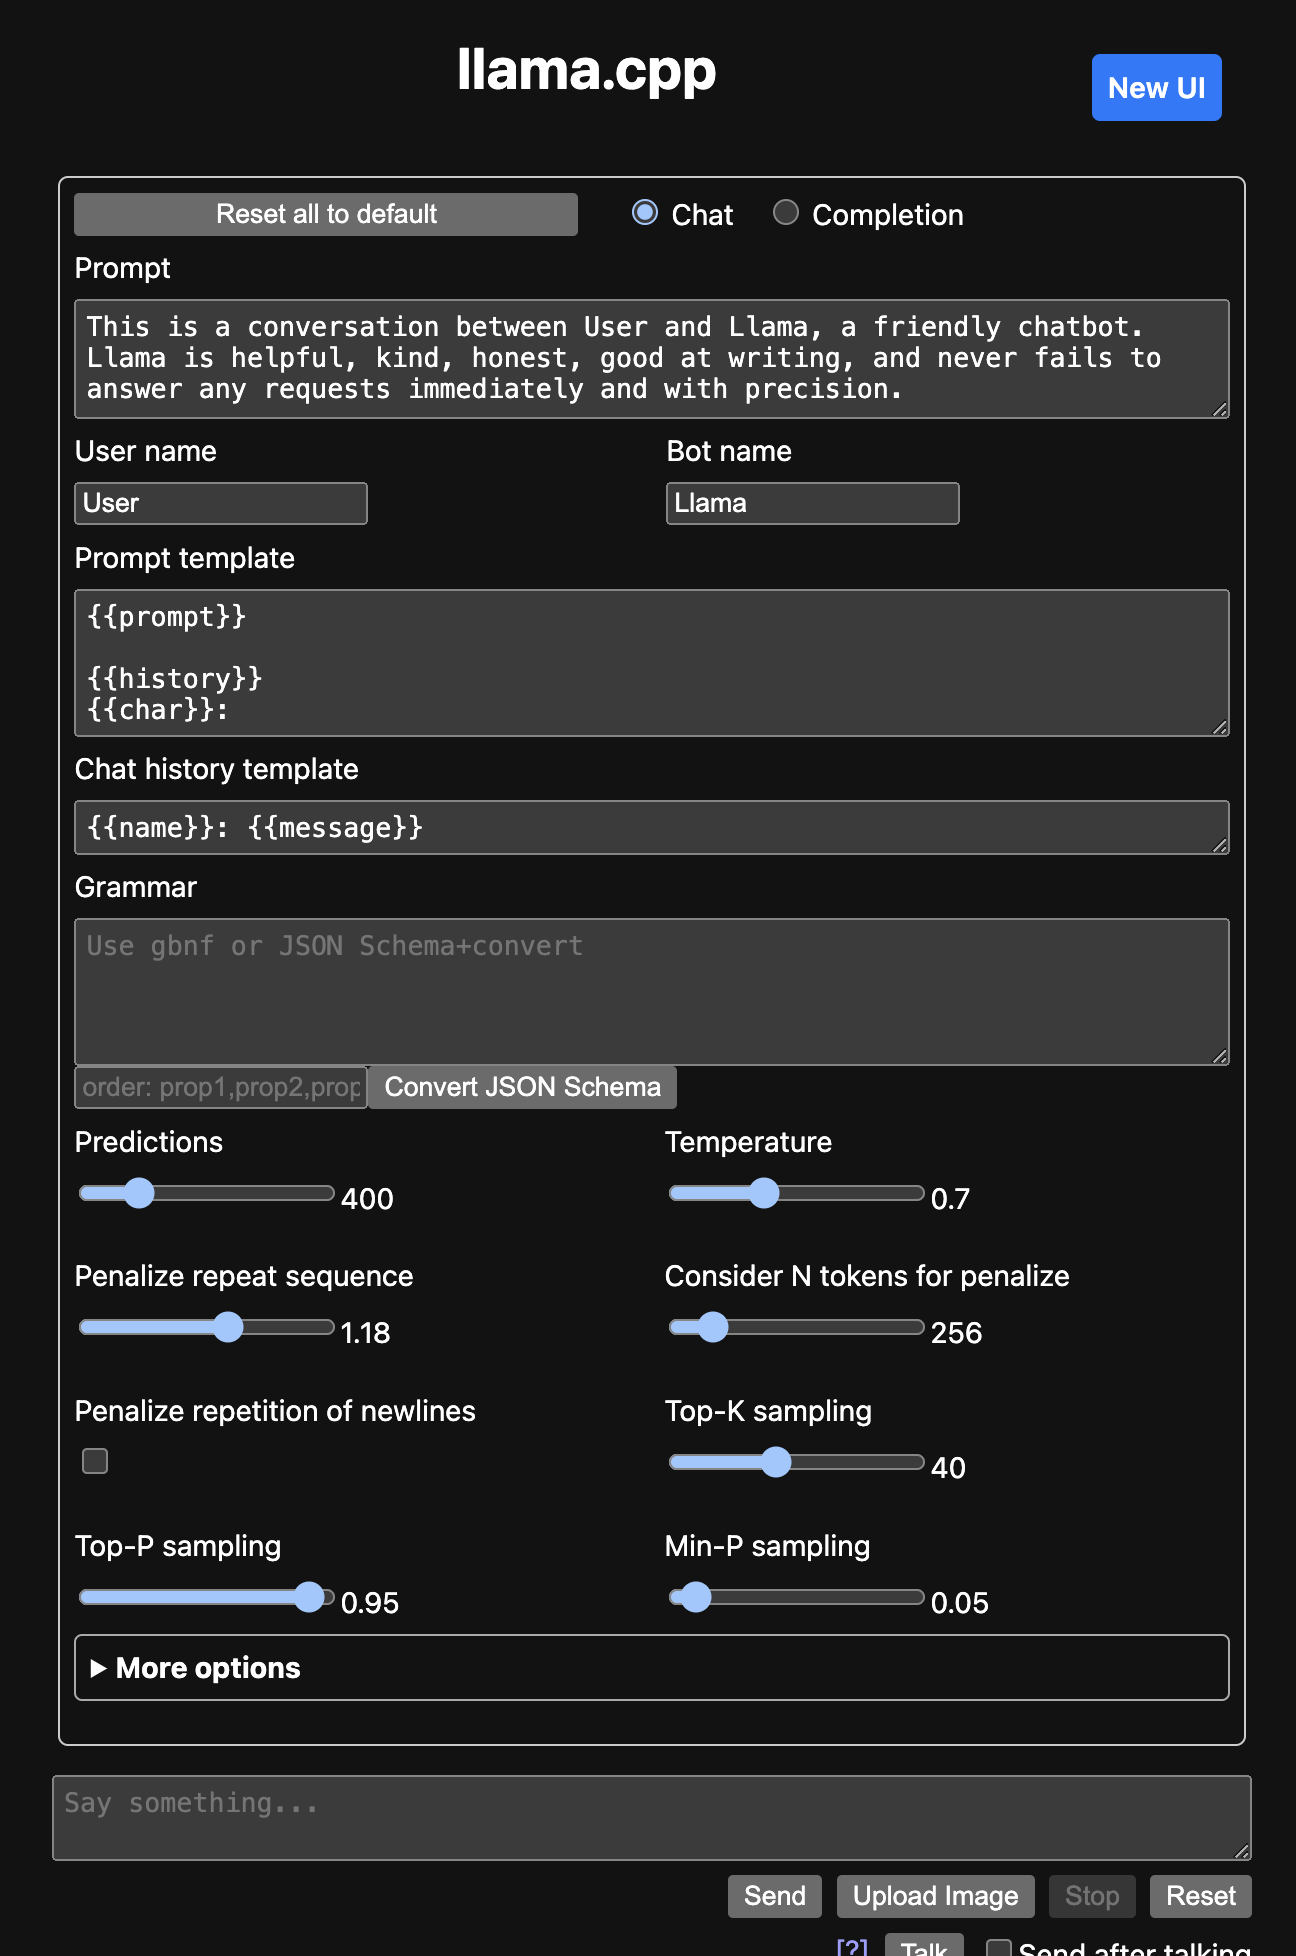
Task: Focus the User name field
Action: 221,503
